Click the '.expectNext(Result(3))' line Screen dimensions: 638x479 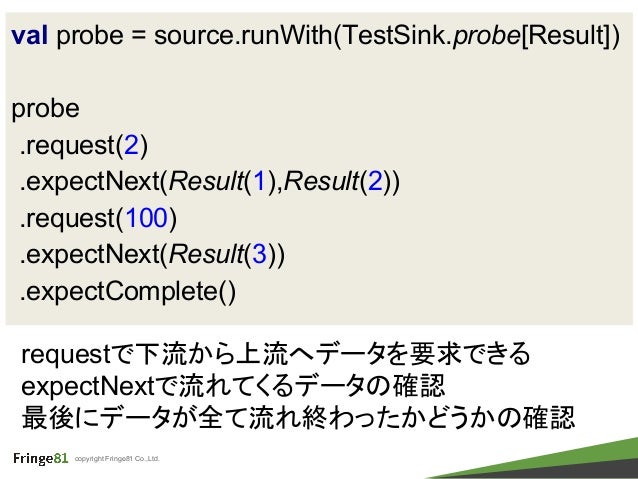tap(152, 255)
